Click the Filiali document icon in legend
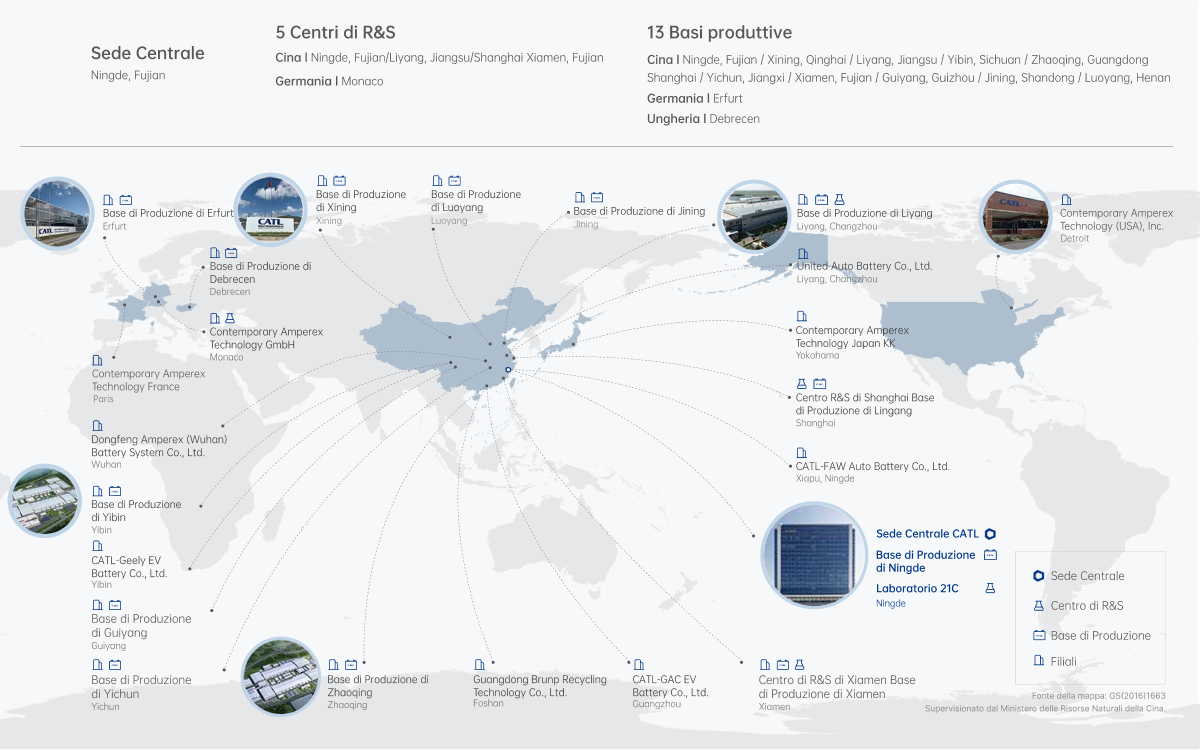1200x750 pixels. (1038, 661)
